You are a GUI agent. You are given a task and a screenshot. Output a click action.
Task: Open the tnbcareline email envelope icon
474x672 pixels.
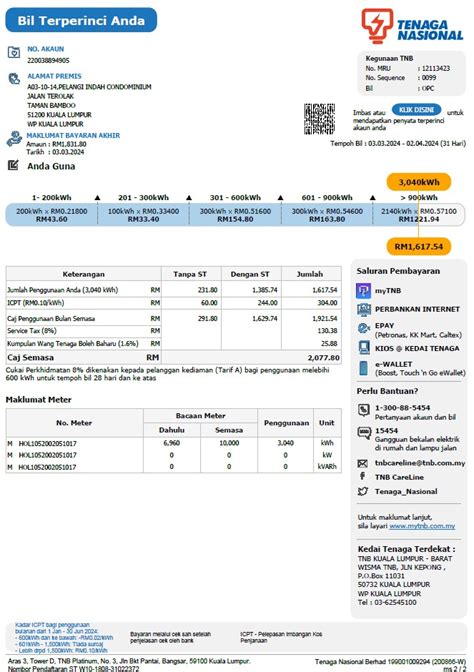click(363, 463)
